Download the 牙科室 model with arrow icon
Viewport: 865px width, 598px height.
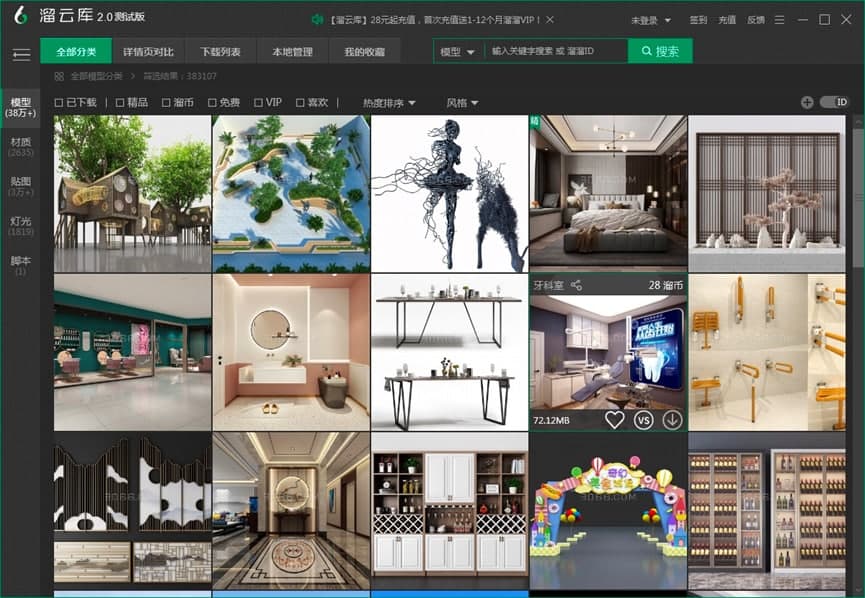tap(672, 420)
